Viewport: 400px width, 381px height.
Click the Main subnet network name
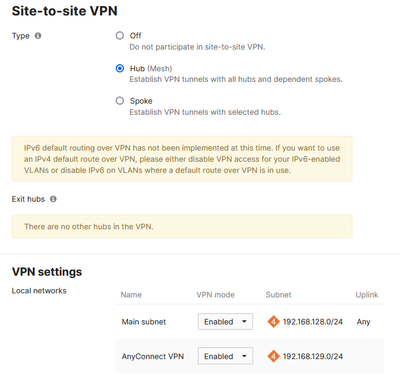(x=144, y=322)
